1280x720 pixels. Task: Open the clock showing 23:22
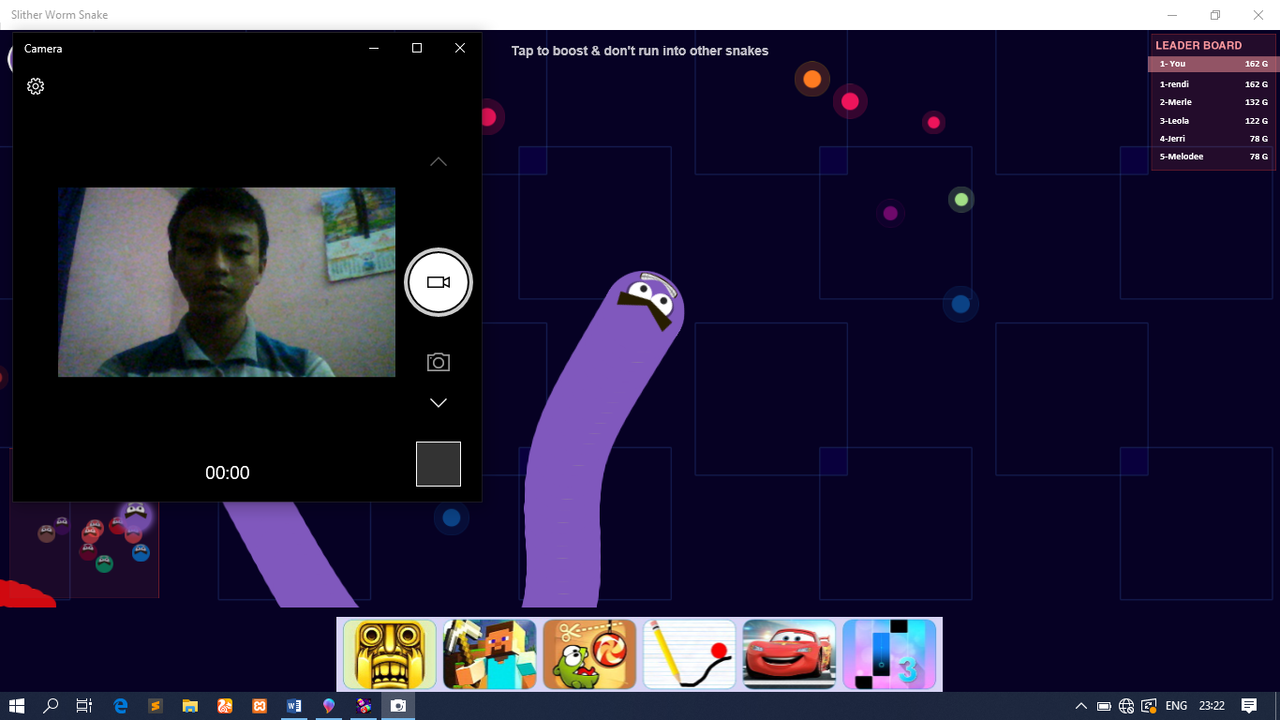coord(1212,706)
